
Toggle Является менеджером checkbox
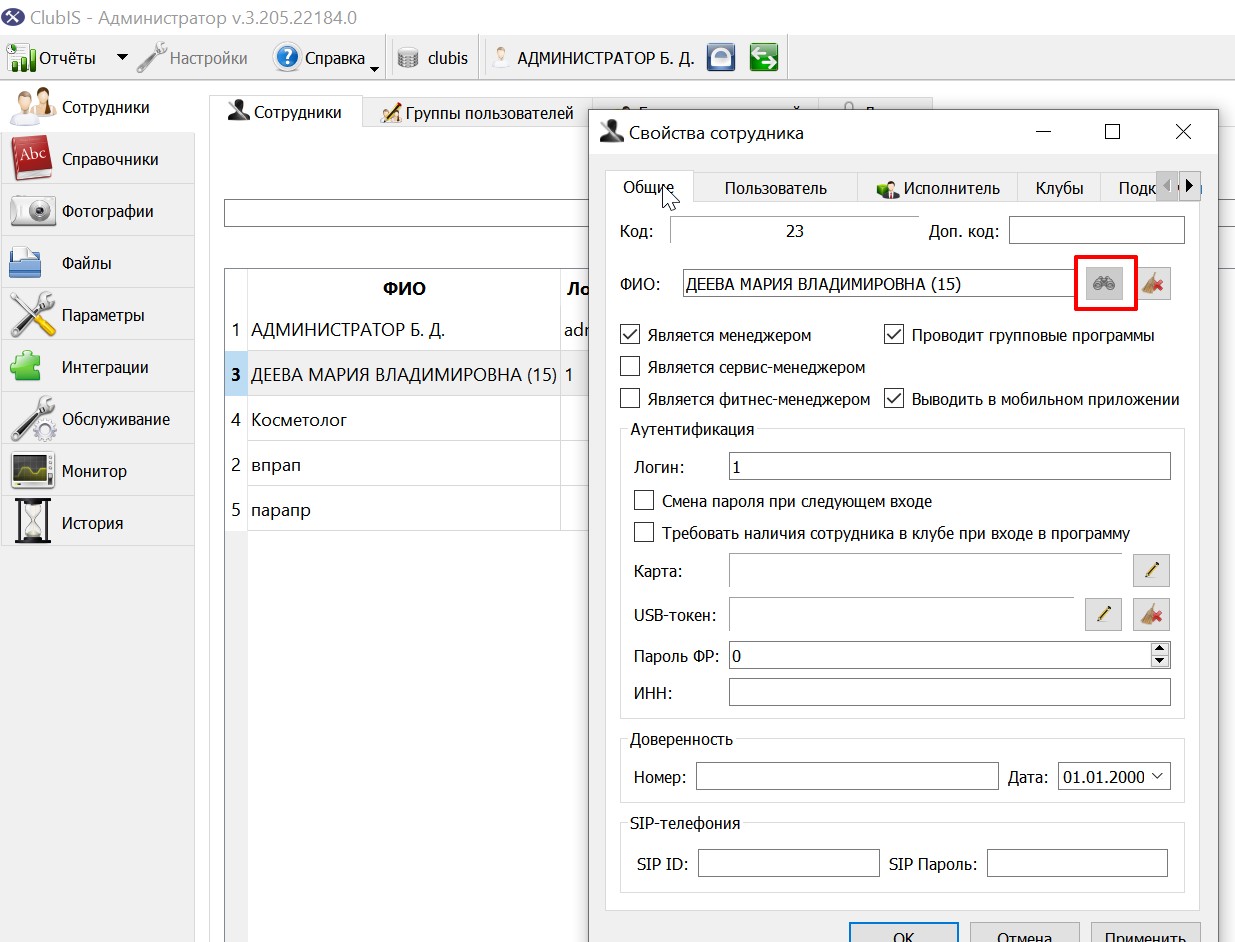630,335
